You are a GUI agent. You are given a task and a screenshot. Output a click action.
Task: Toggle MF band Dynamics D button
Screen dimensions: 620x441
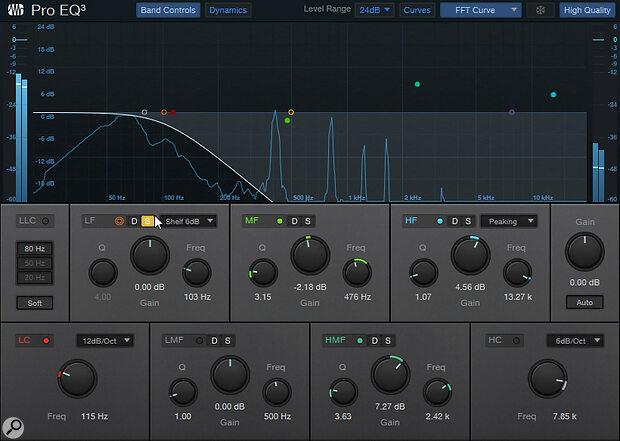point(295,221)
